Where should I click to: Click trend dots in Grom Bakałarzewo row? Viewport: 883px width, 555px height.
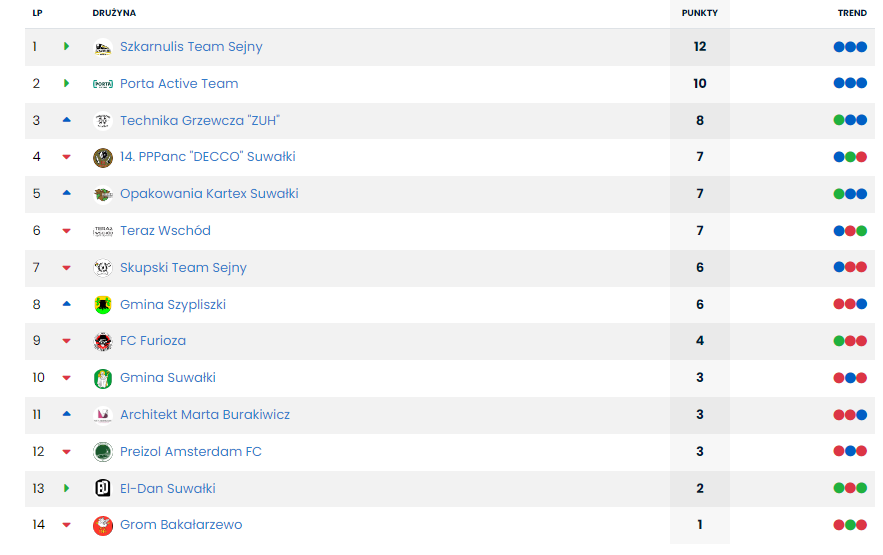click(850, 525)
